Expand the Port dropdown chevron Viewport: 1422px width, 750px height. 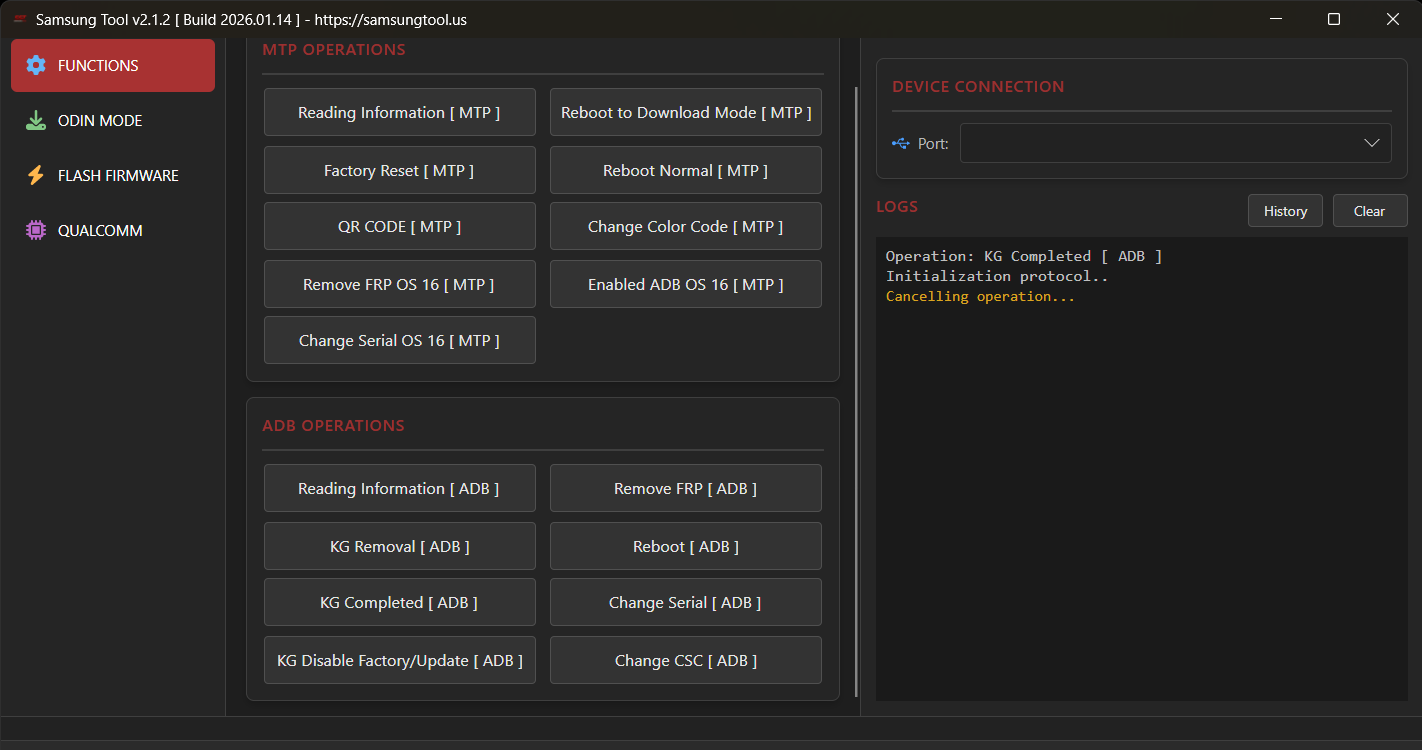pos(1371,143)
